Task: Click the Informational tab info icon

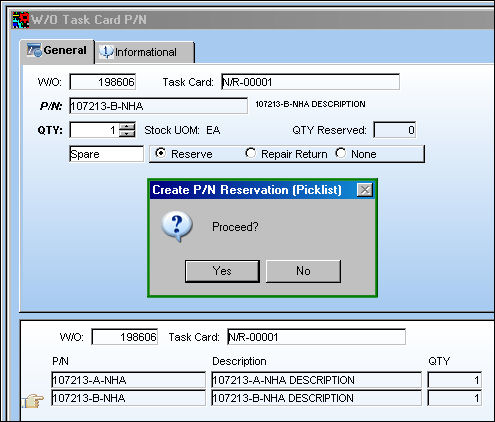Action: (x=106, y=52)
